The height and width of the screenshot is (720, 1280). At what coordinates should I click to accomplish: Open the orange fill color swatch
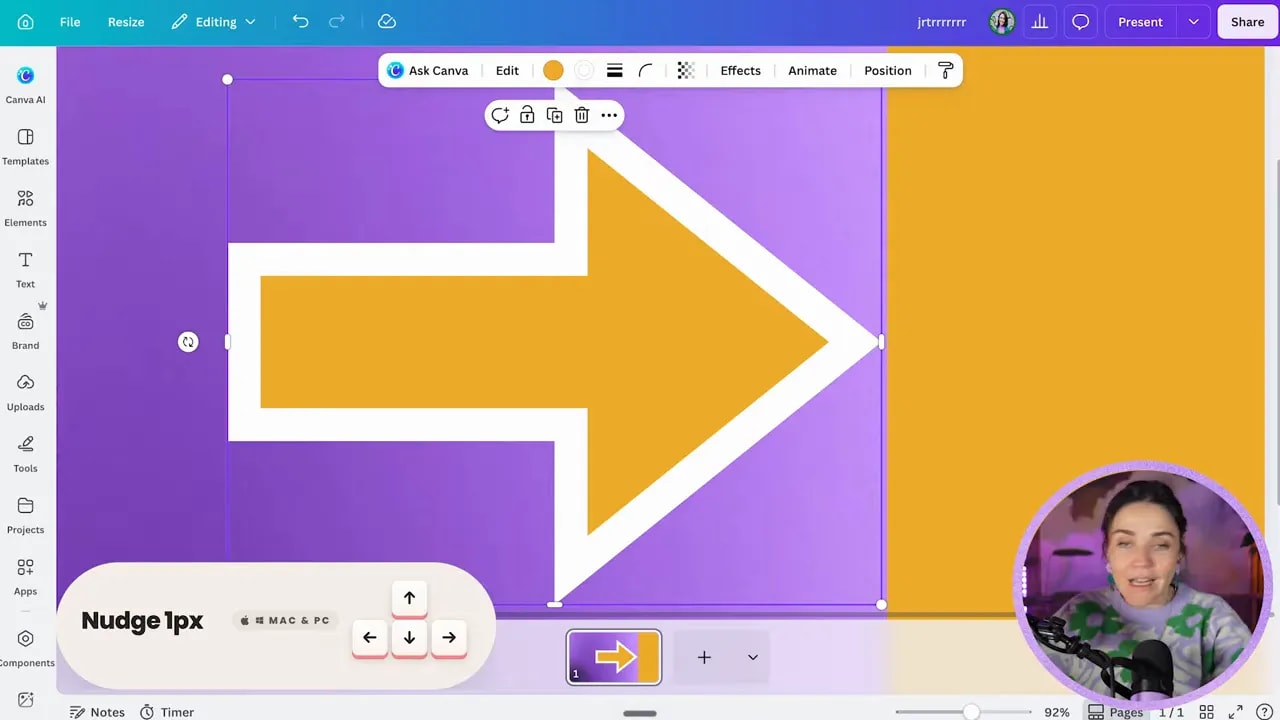coord(553,70)
